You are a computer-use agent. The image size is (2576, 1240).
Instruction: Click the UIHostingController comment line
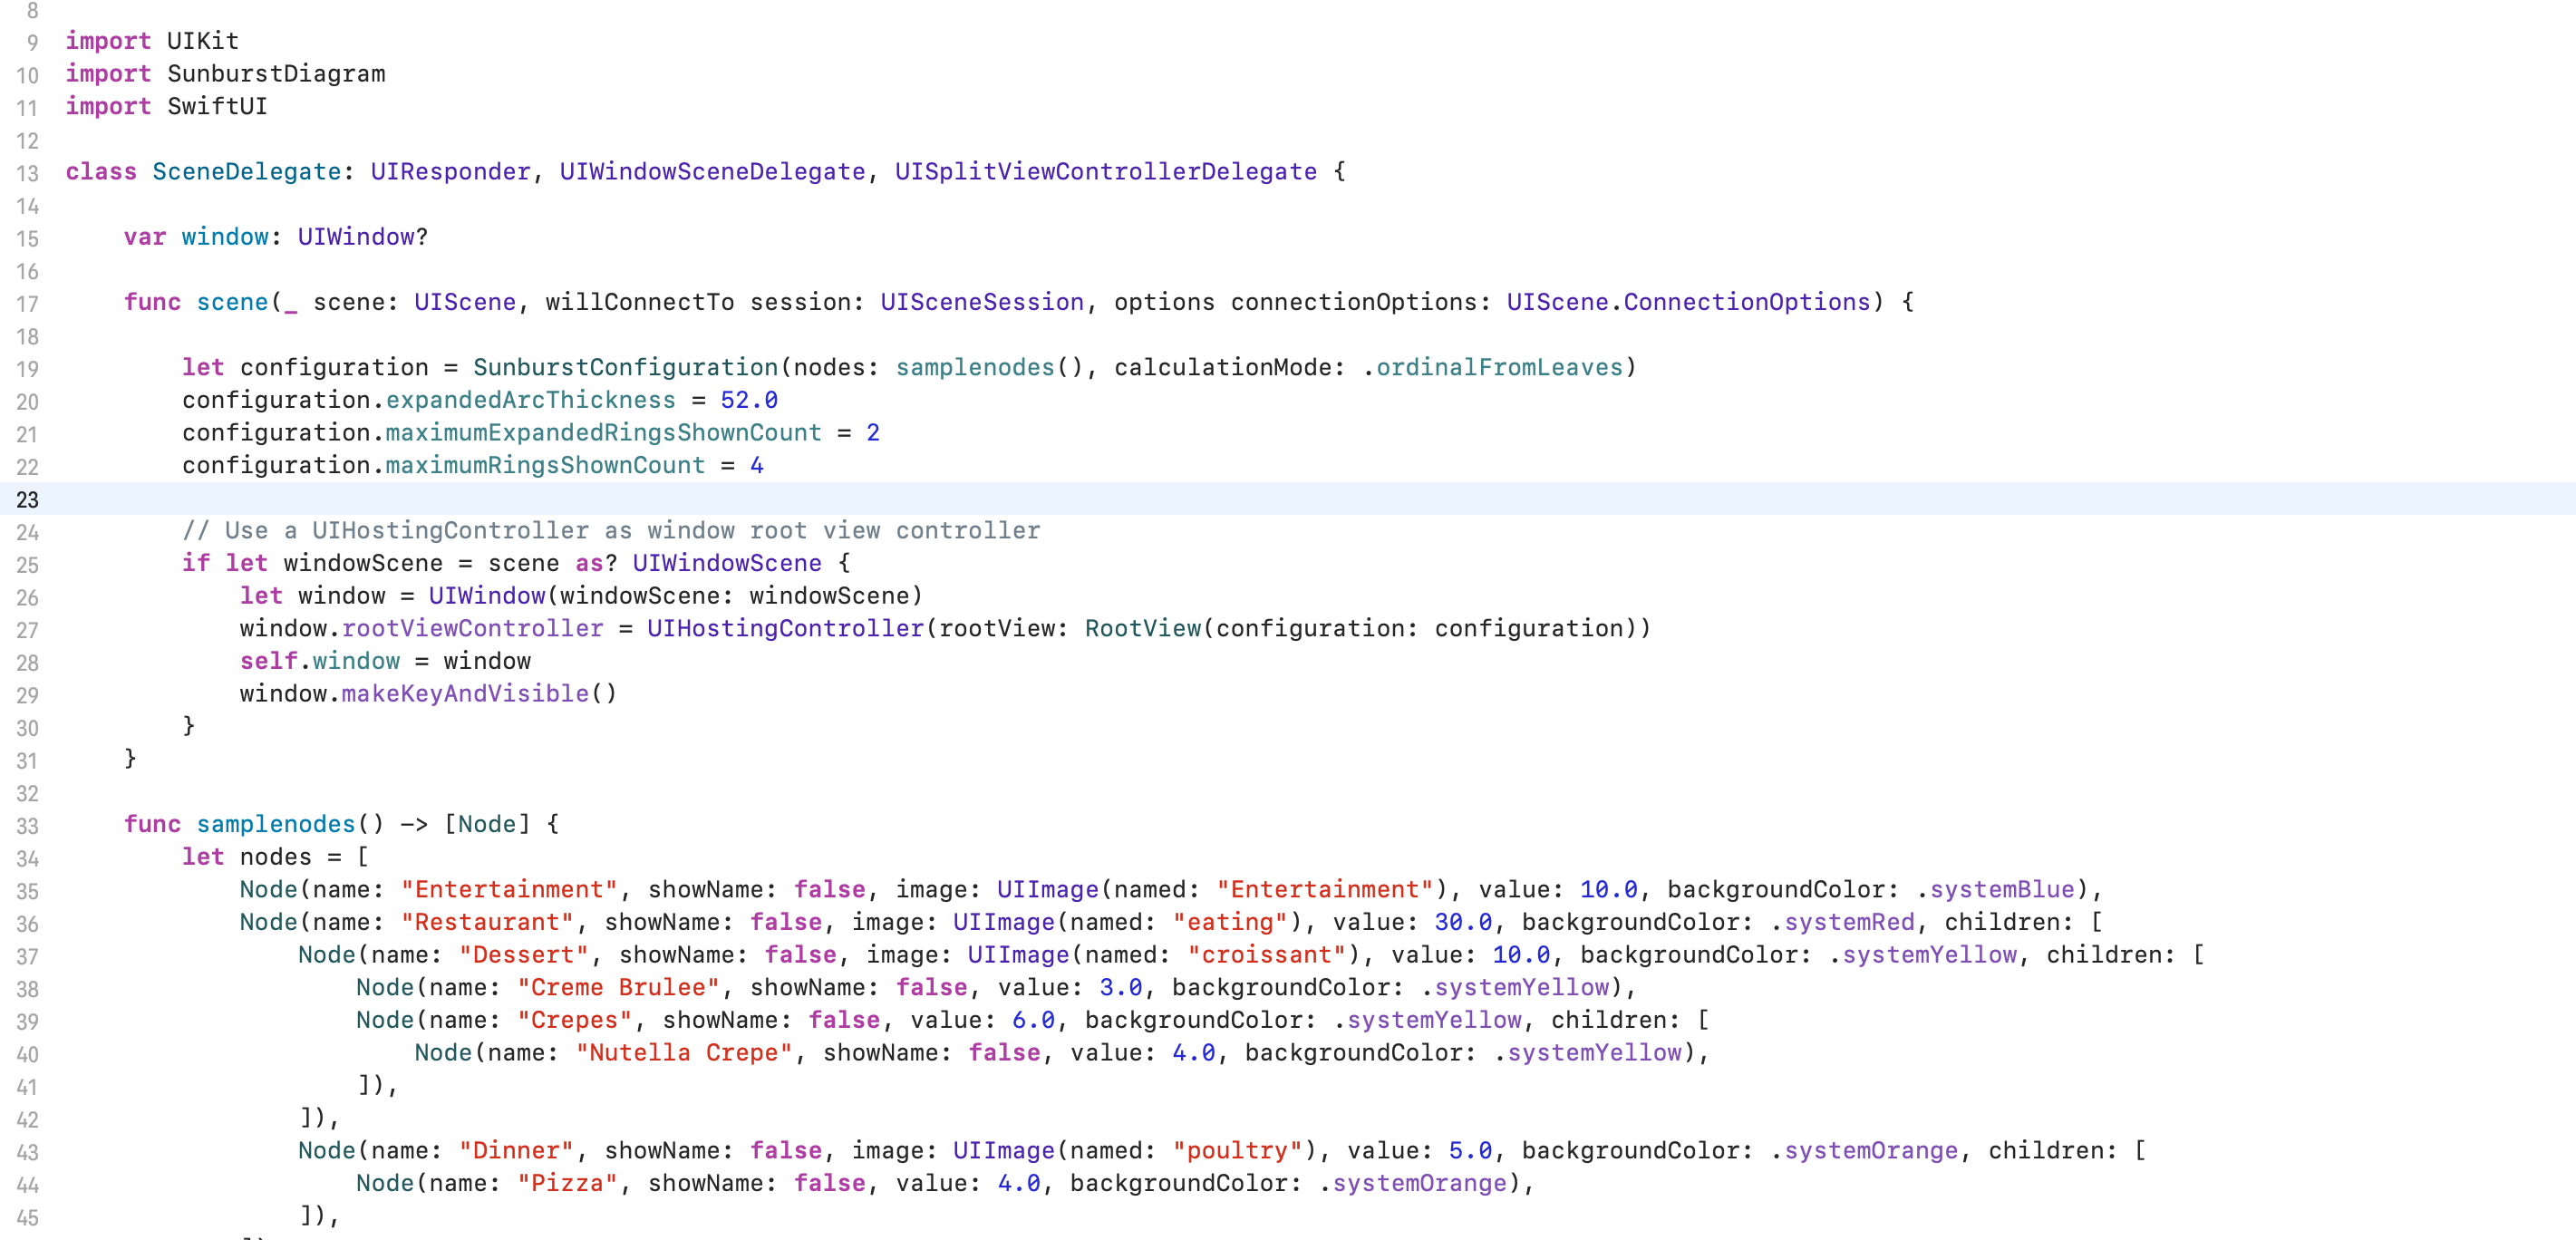(x=610, y=531)
